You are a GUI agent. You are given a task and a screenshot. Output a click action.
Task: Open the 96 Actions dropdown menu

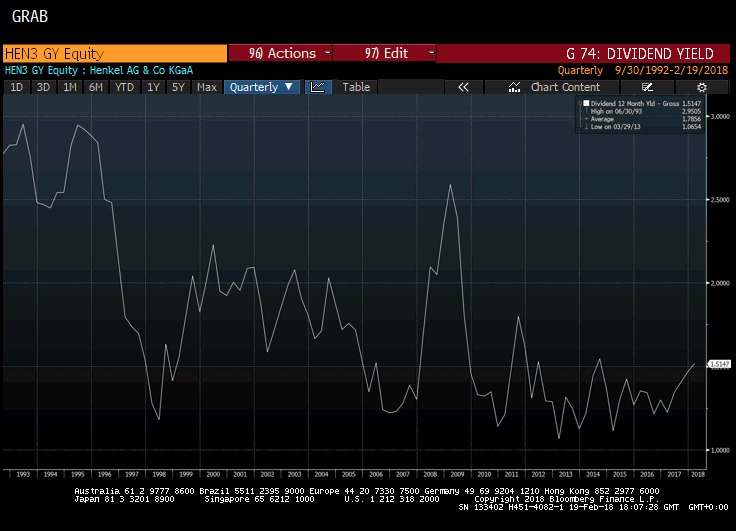point(279,54)
